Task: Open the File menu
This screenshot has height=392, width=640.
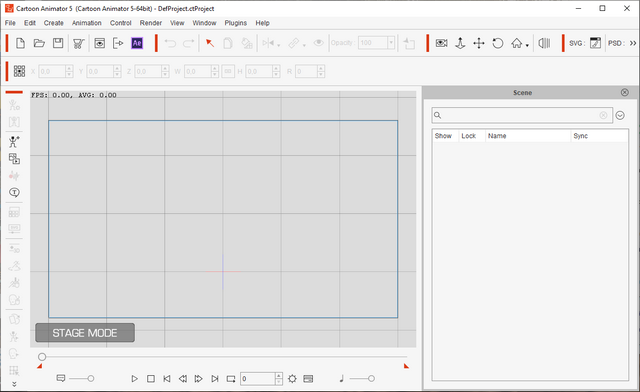Action: point(10,23)
